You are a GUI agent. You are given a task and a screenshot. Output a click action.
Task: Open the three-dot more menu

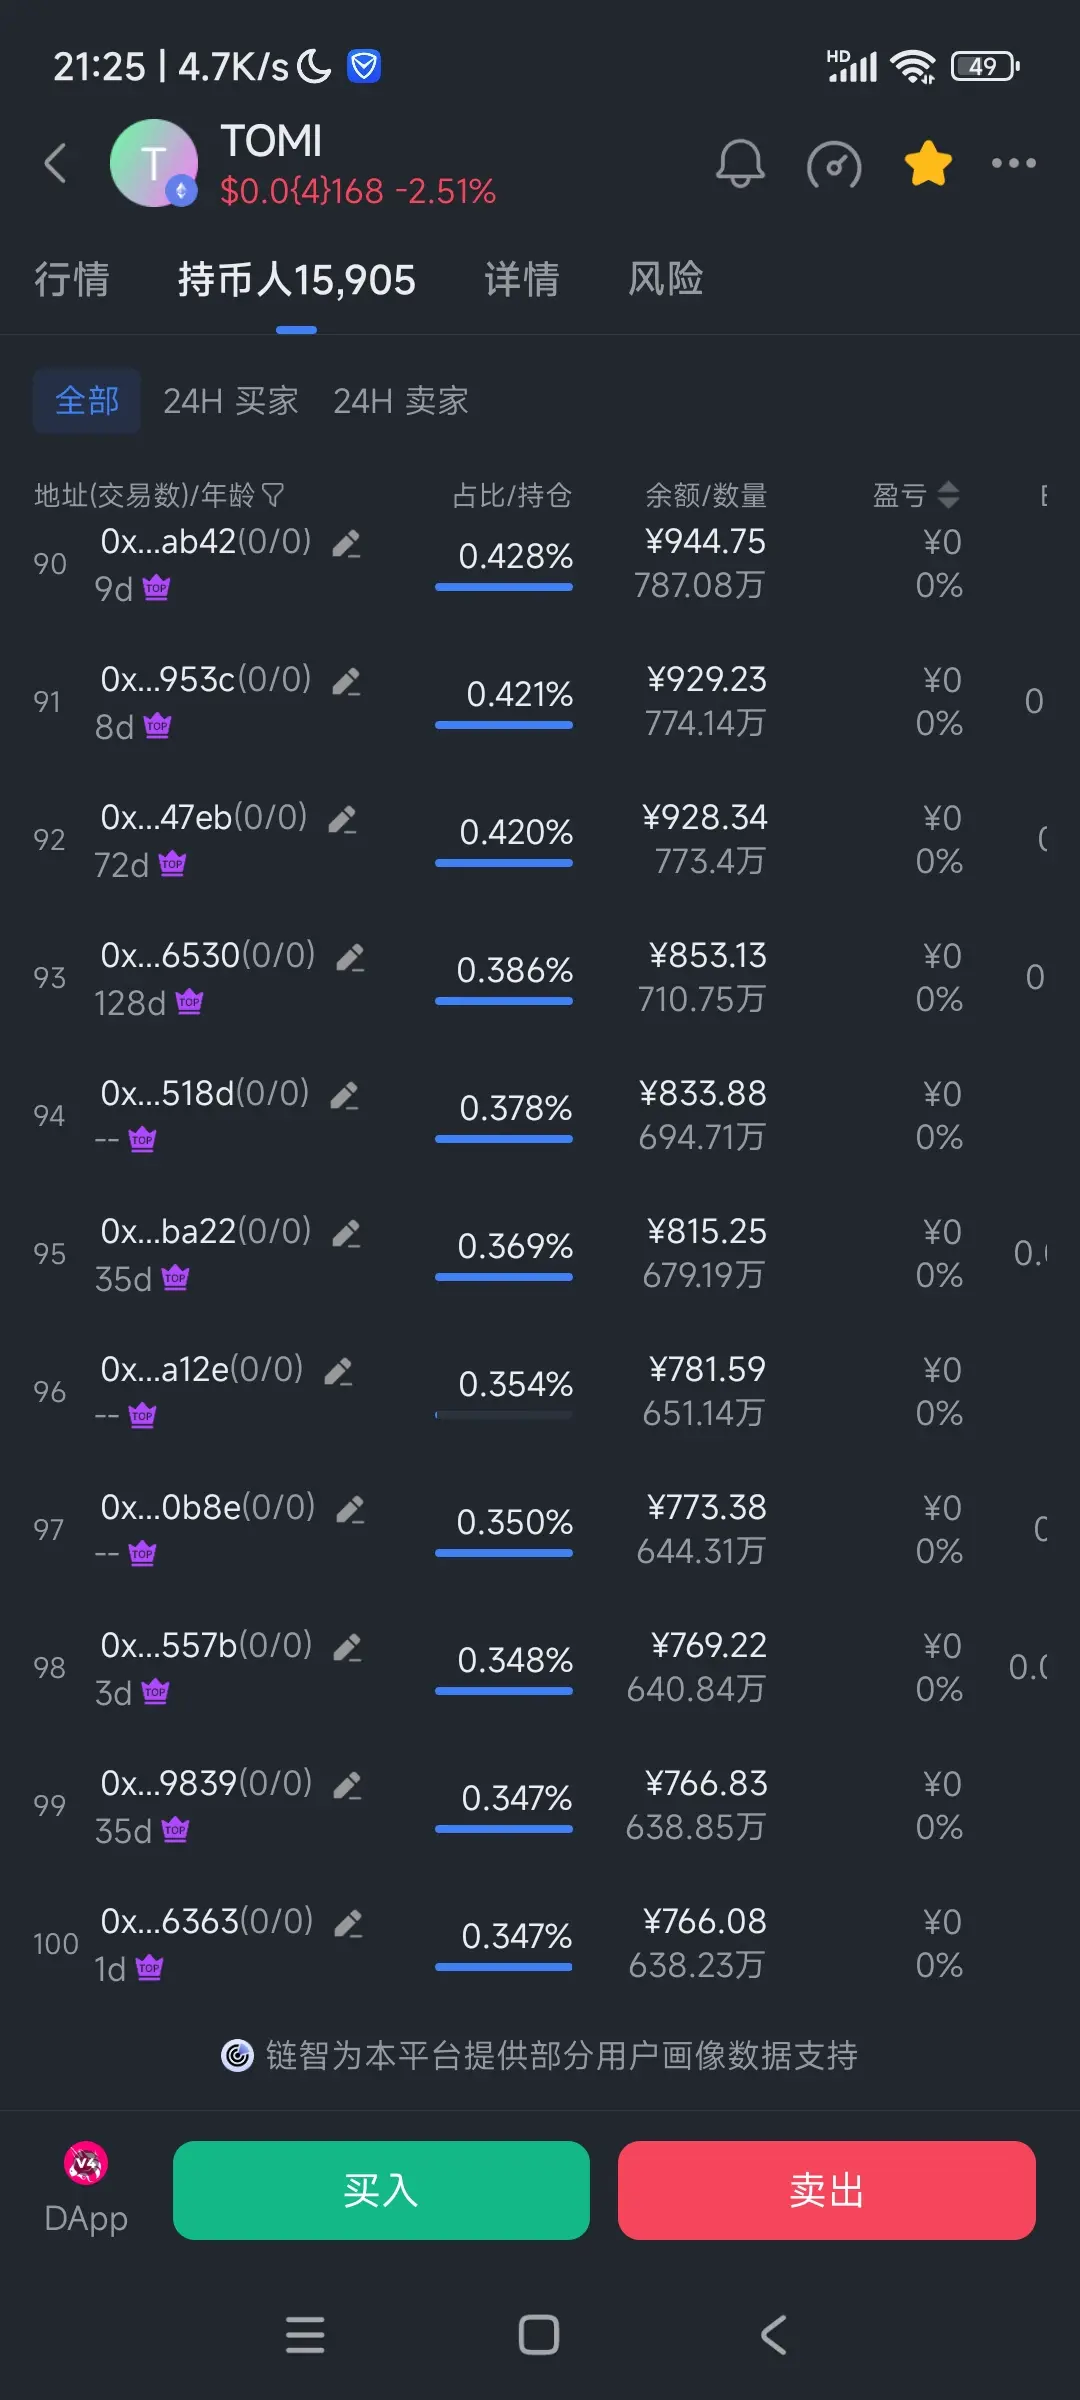(1013, 163)
